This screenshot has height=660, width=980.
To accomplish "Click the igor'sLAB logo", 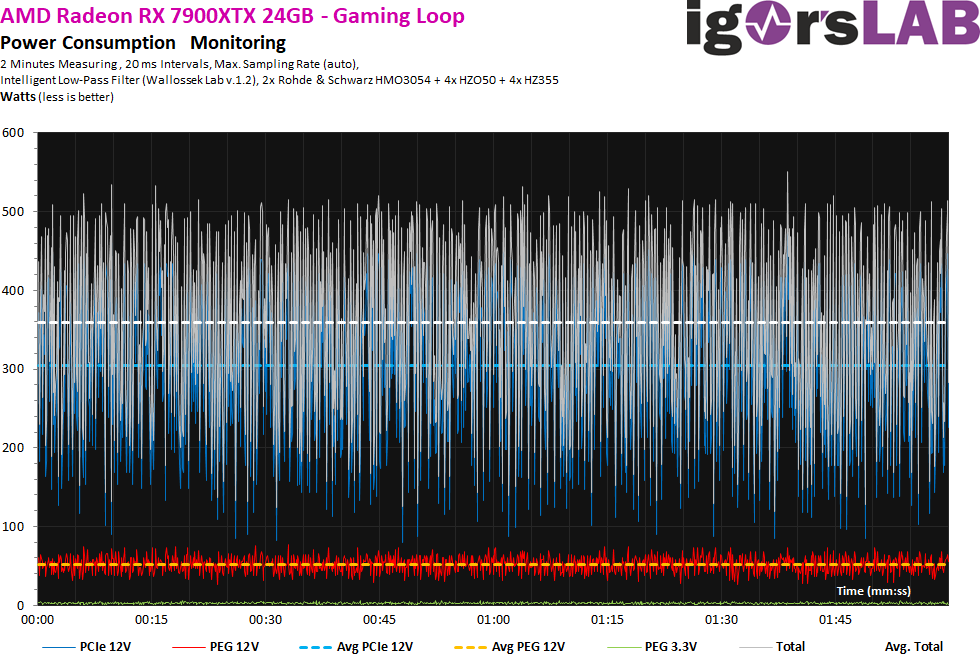I will coord(832,26).
